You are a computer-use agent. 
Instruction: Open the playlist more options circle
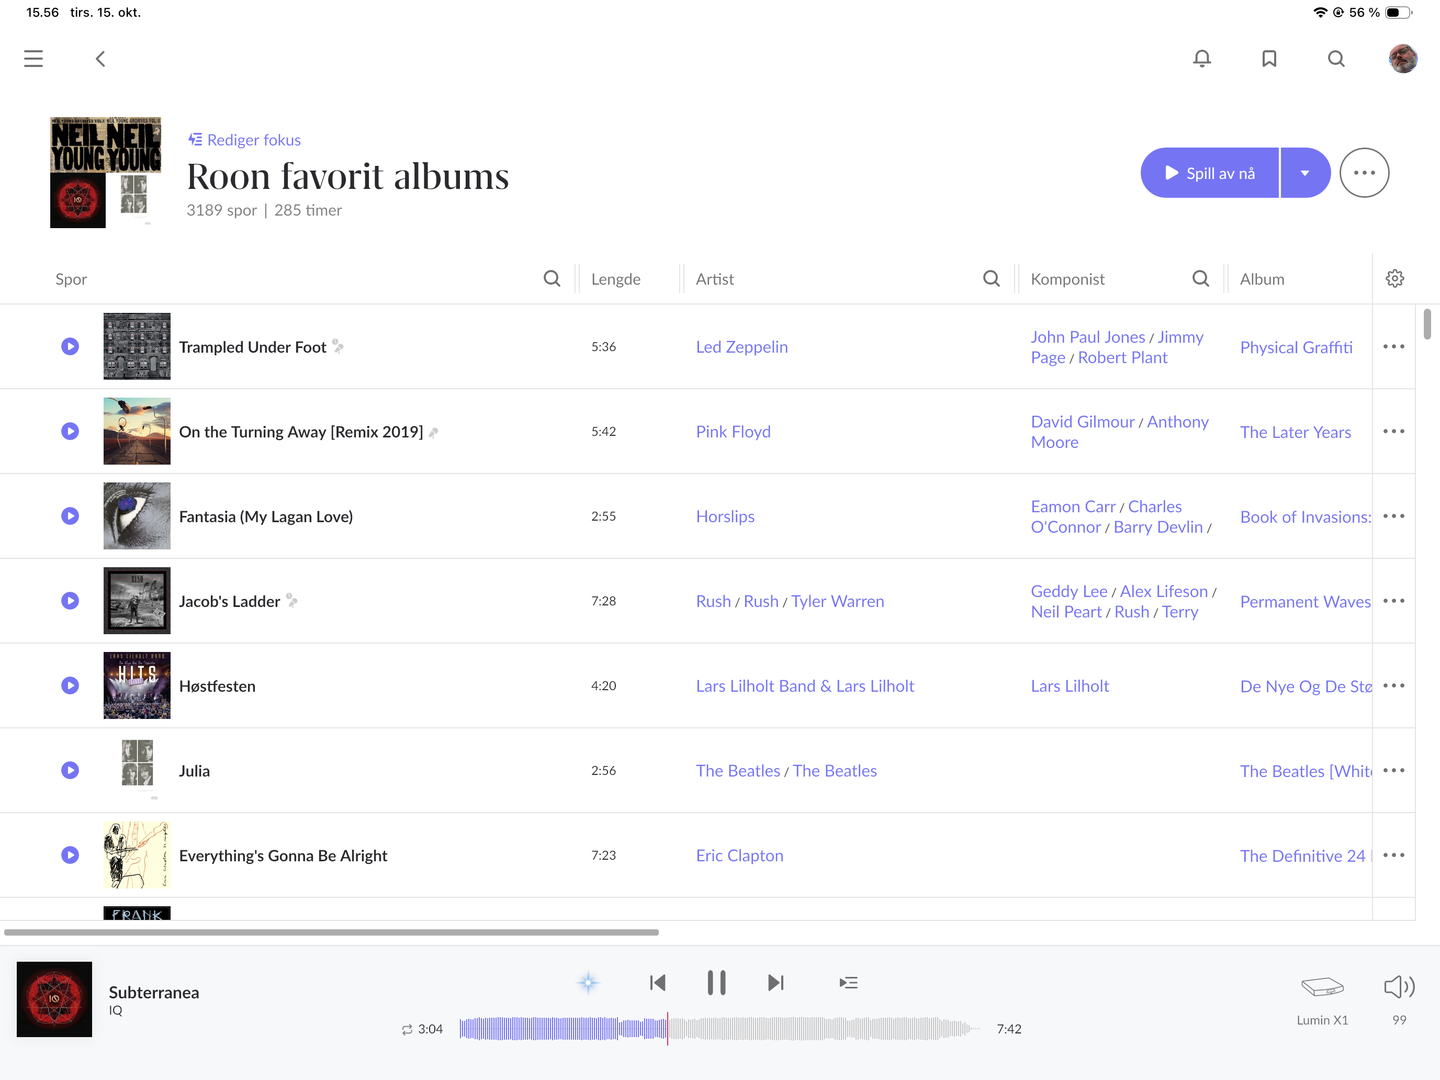[1364, 173]
